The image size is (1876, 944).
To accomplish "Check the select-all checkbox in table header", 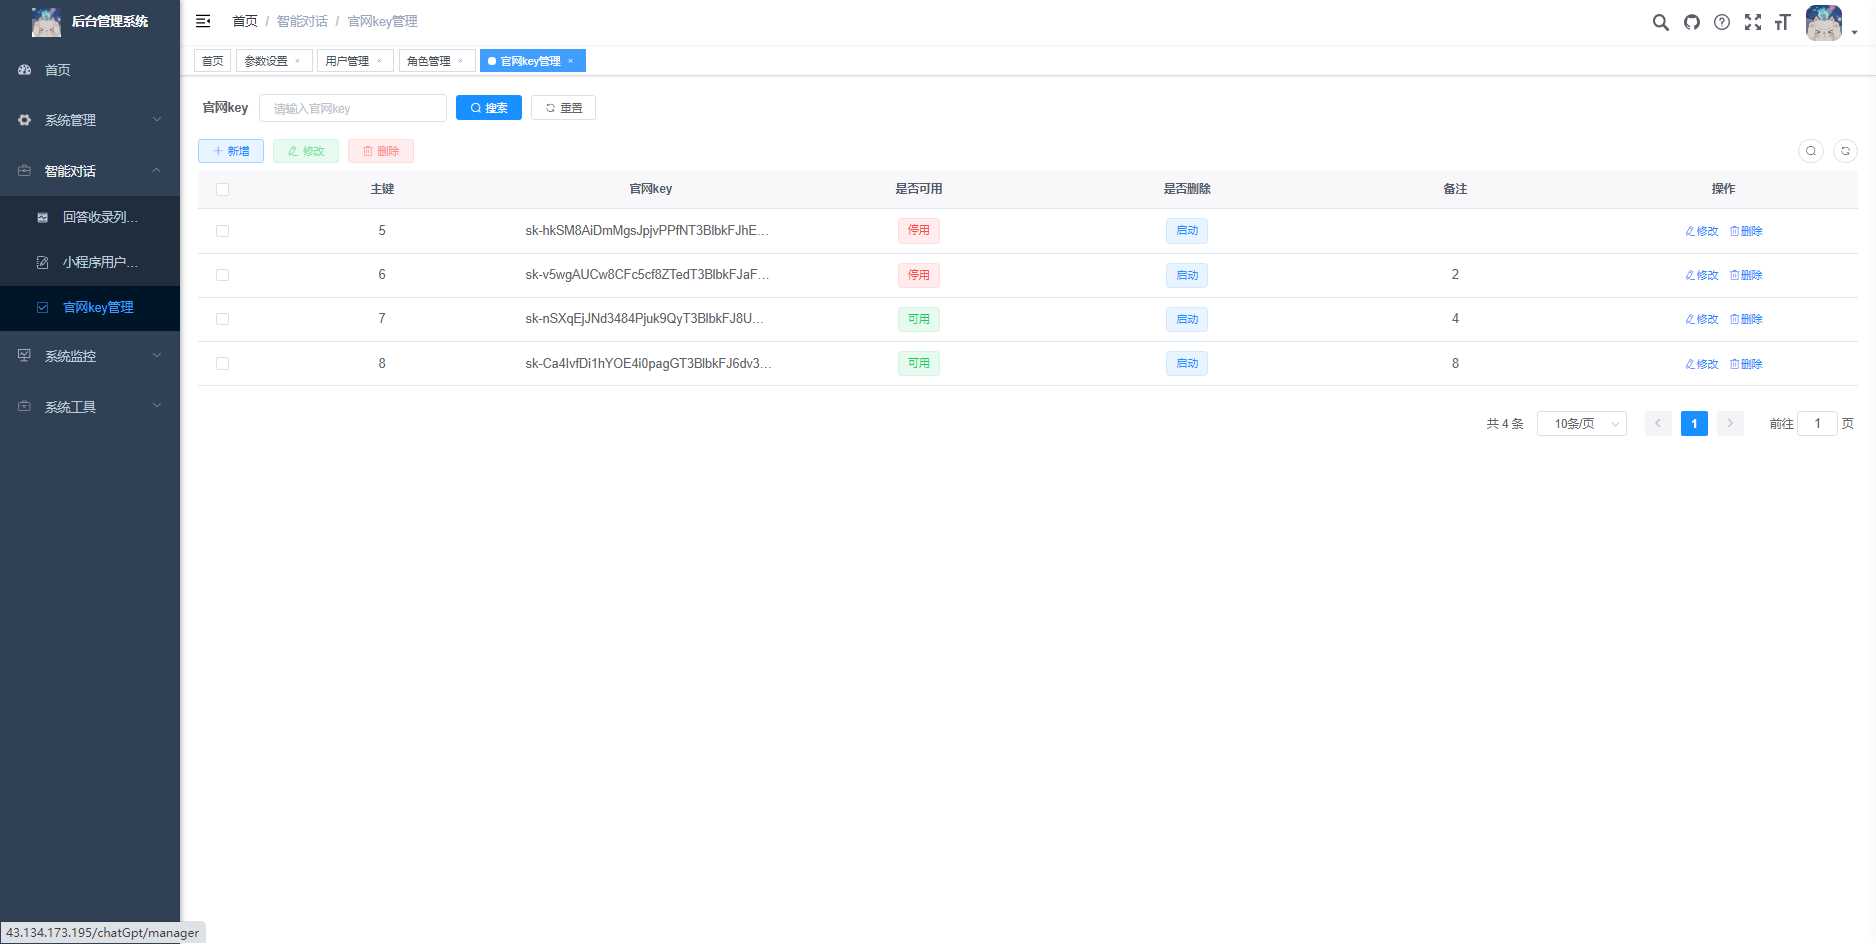I will [x=222, y=188].
